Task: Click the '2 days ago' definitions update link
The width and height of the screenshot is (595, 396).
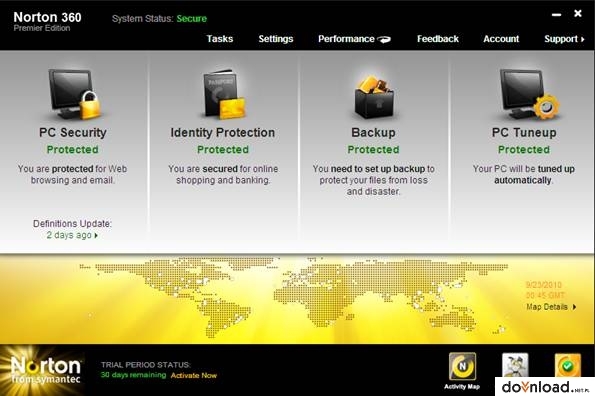Action: (x=72, y=235)
